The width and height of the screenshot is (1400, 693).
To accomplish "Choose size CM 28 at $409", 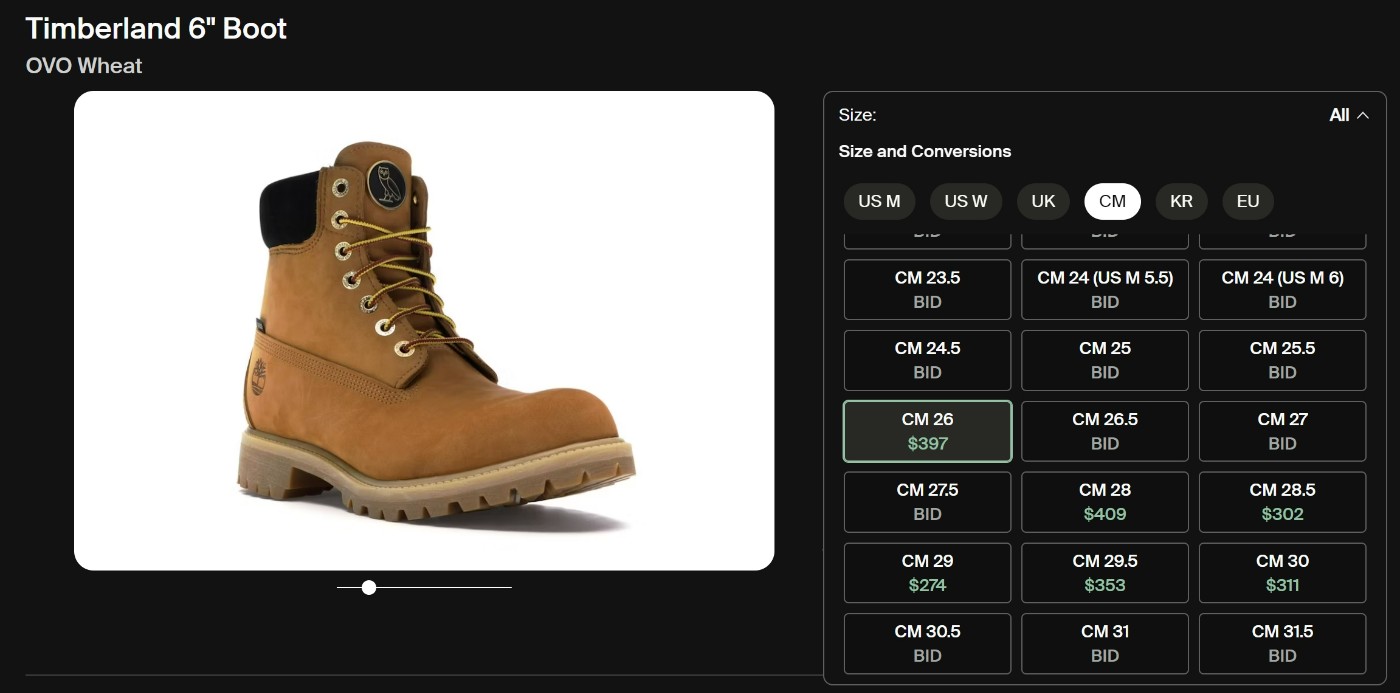I will click(1104, 502).
